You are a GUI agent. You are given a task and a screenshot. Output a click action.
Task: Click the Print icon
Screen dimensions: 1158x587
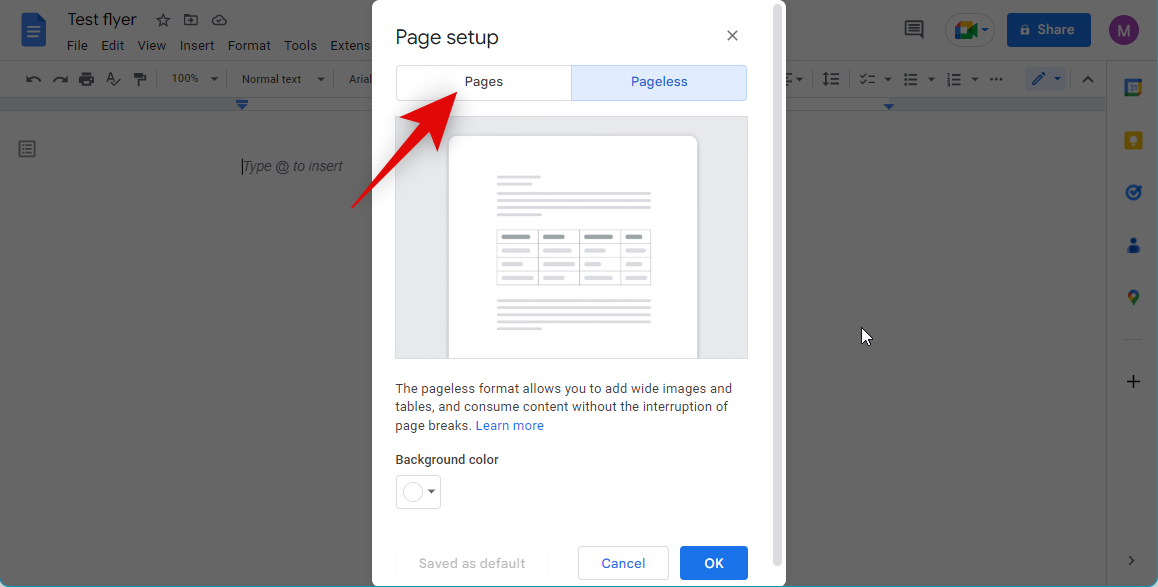tap(87, 79)
